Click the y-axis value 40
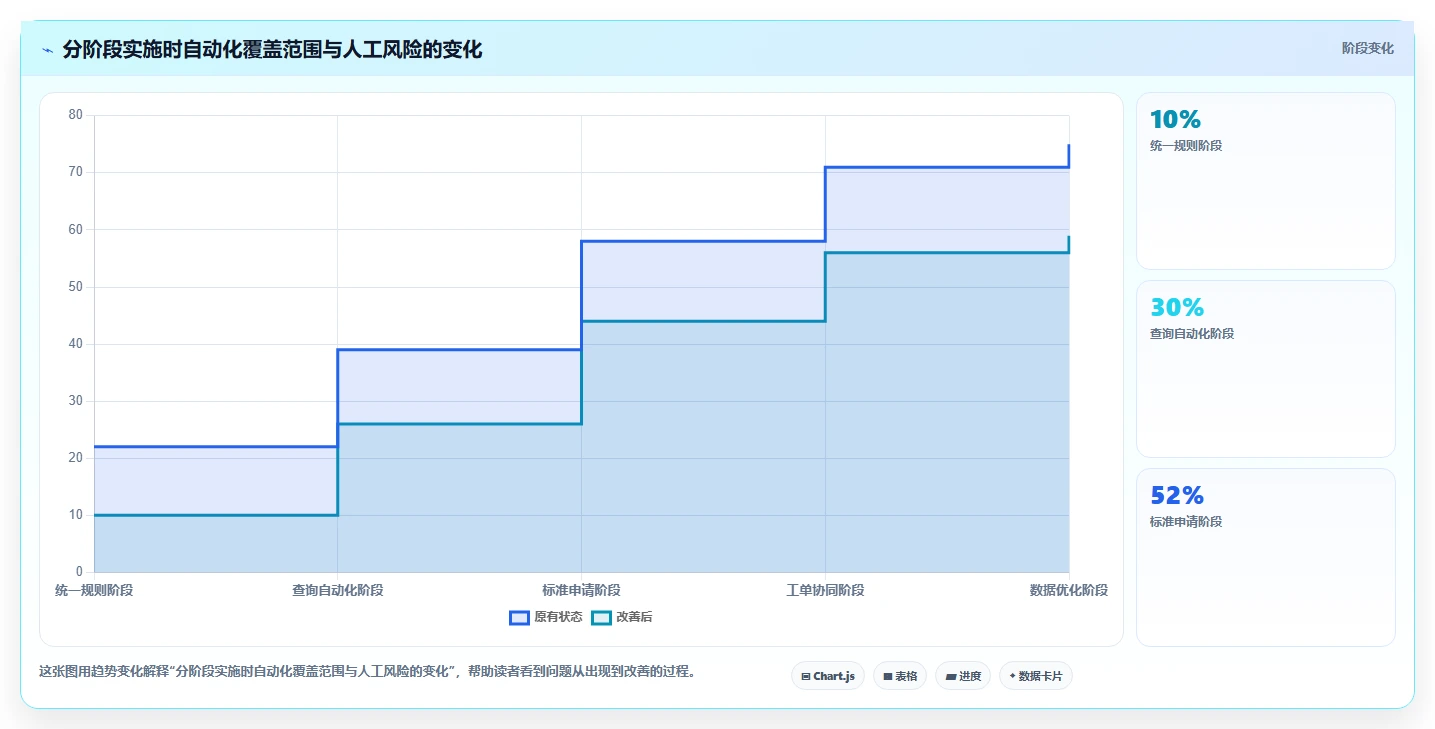 (75, 344)
